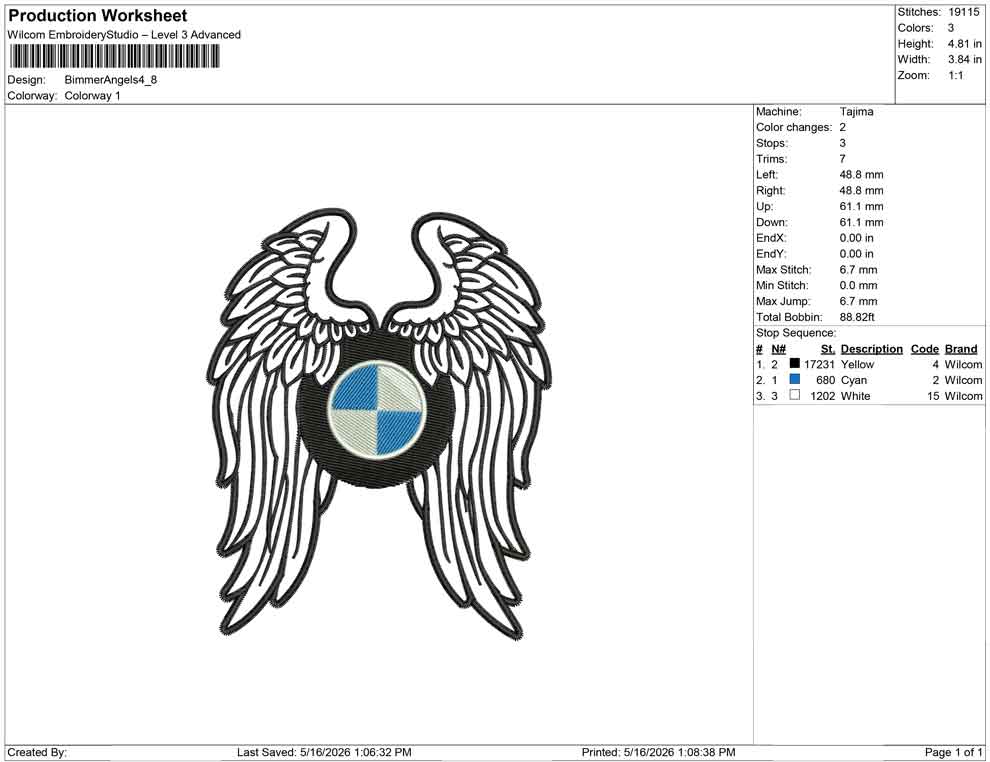
Task: Click the stitches value '19115'
Action: tap(963, 12)
